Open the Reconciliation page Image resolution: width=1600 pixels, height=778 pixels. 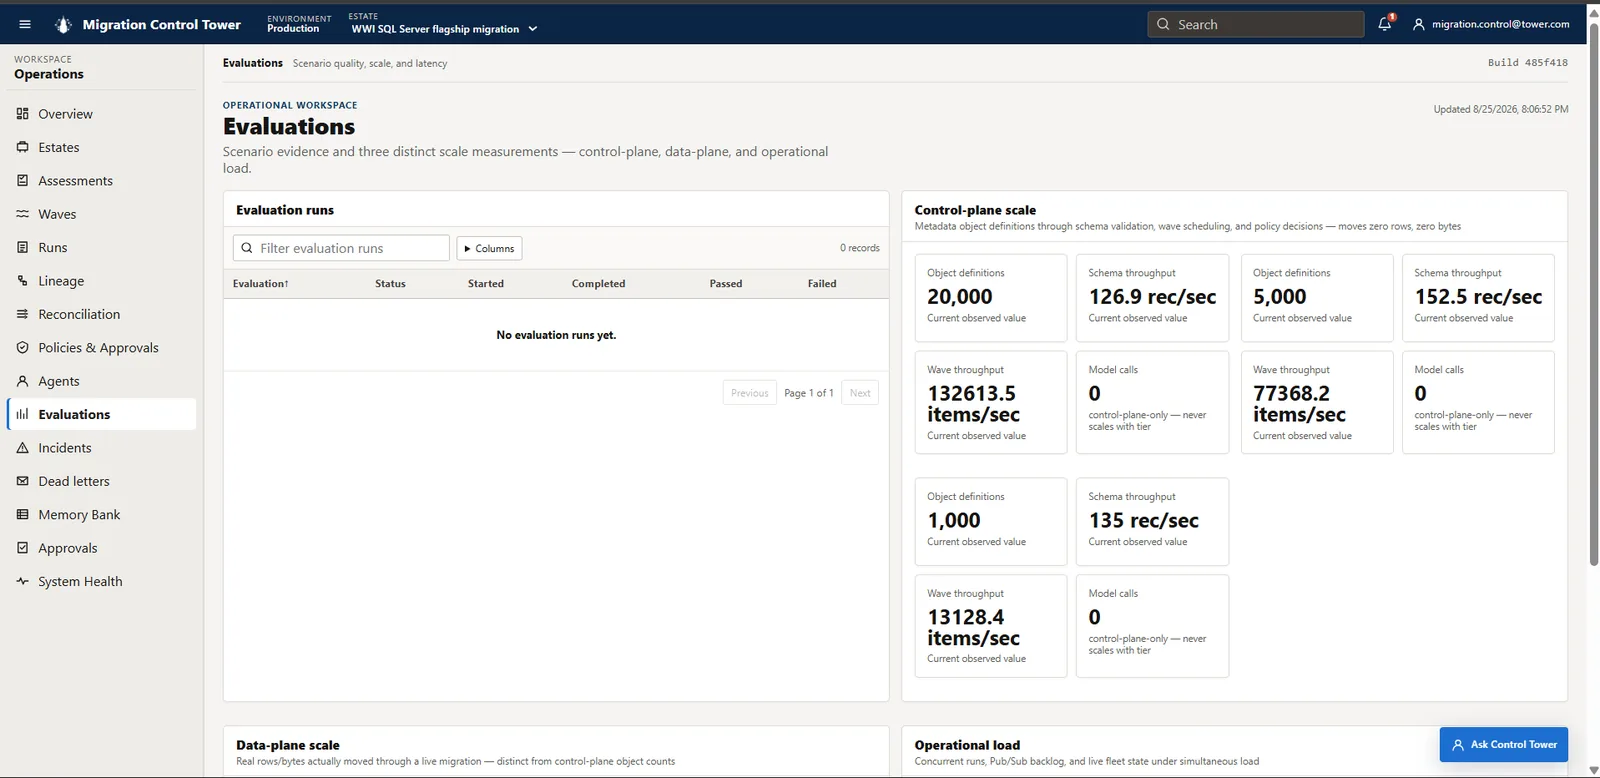[x=102, y=314]
